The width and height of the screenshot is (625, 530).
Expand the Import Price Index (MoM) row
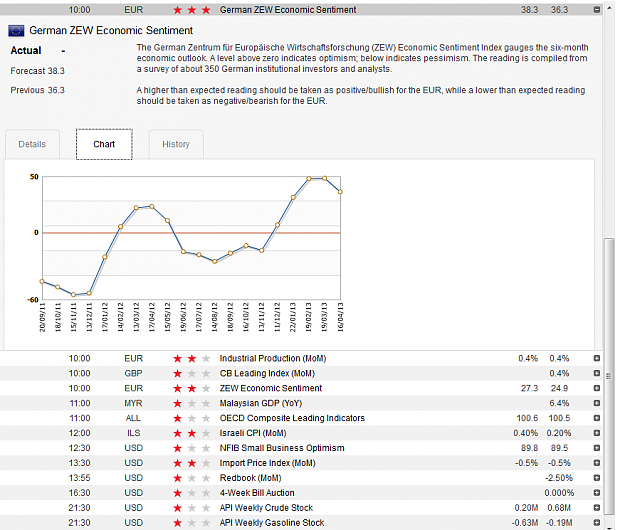click(597, 463)
